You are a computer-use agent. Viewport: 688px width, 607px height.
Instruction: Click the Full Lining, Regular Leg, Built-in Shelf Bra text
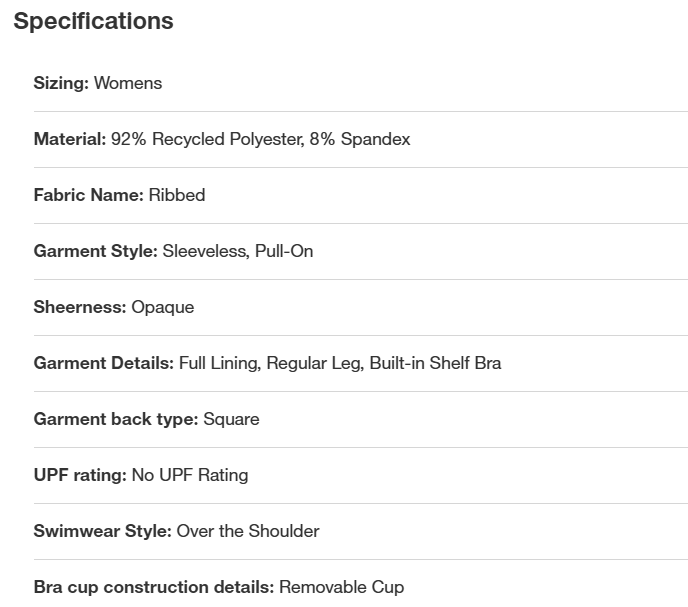pos(340,363)
